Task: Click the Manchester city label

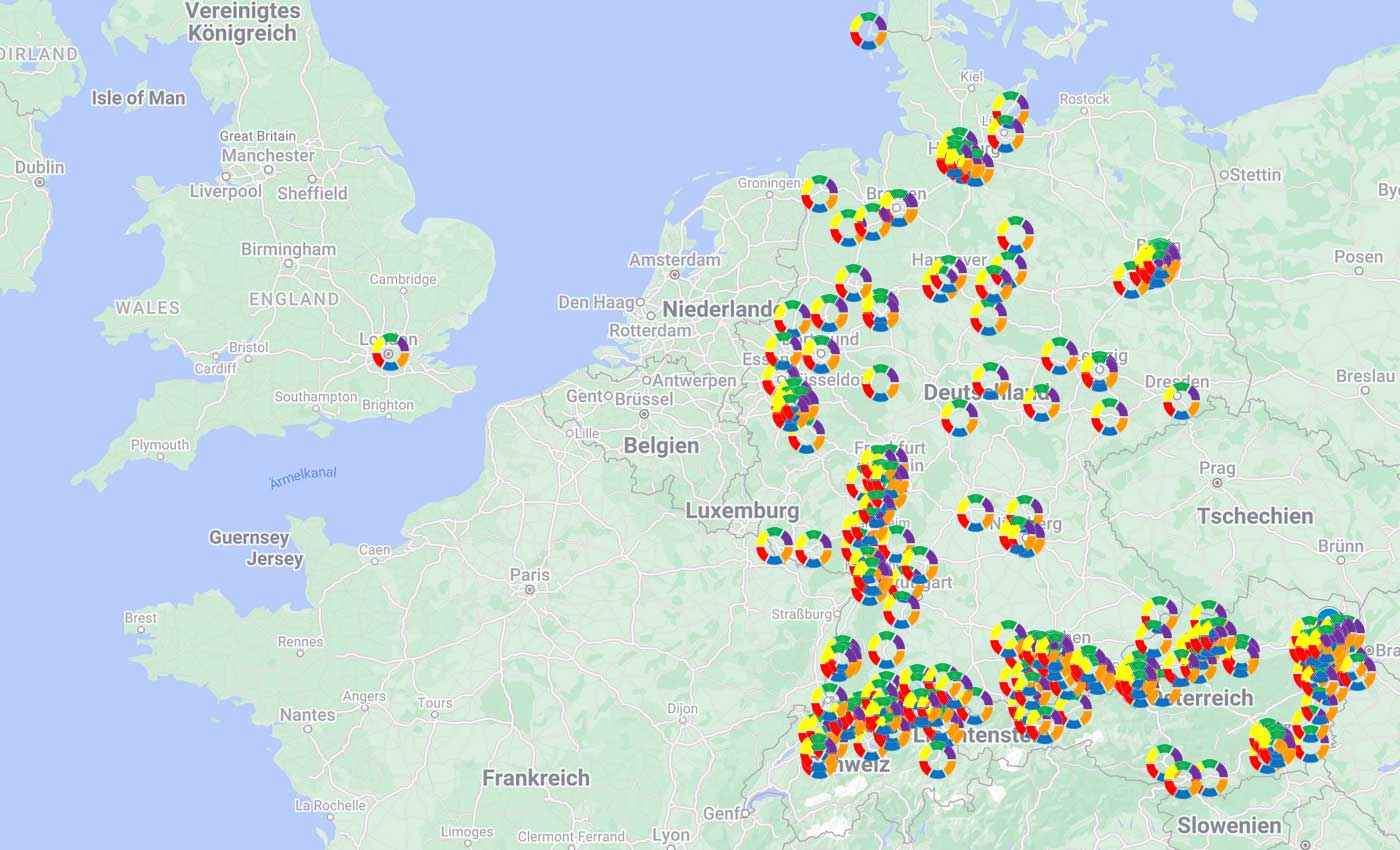Action: [x=268, y=156]
